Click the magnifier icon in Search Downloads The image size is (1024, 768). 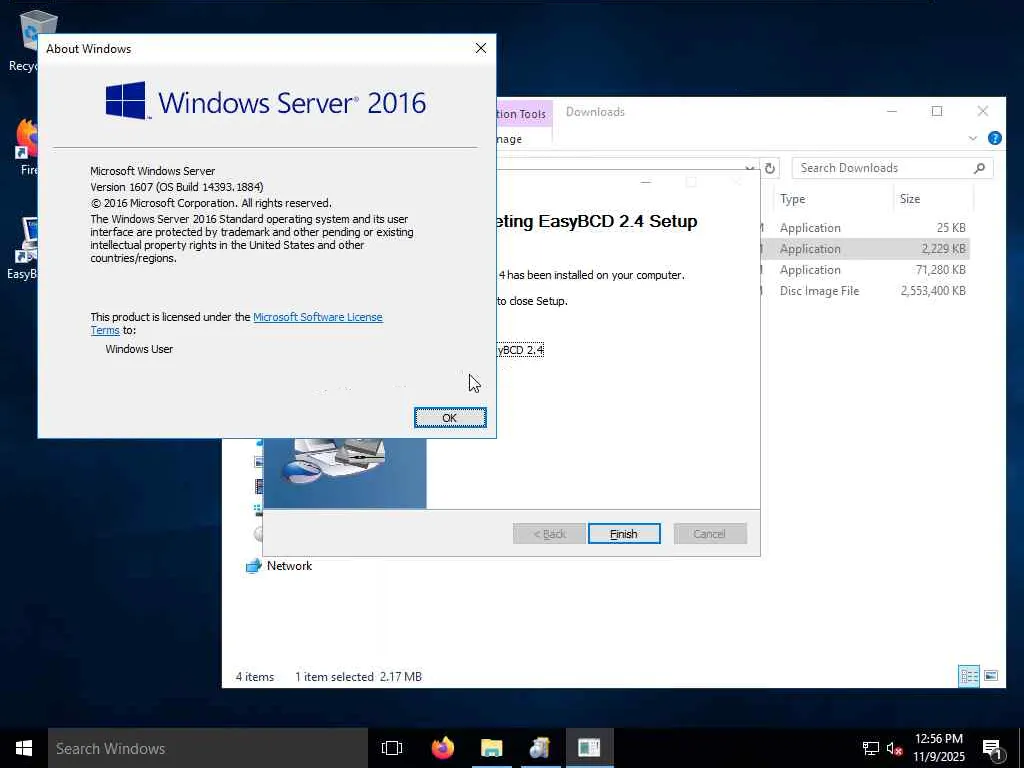[x=979, y=168]
